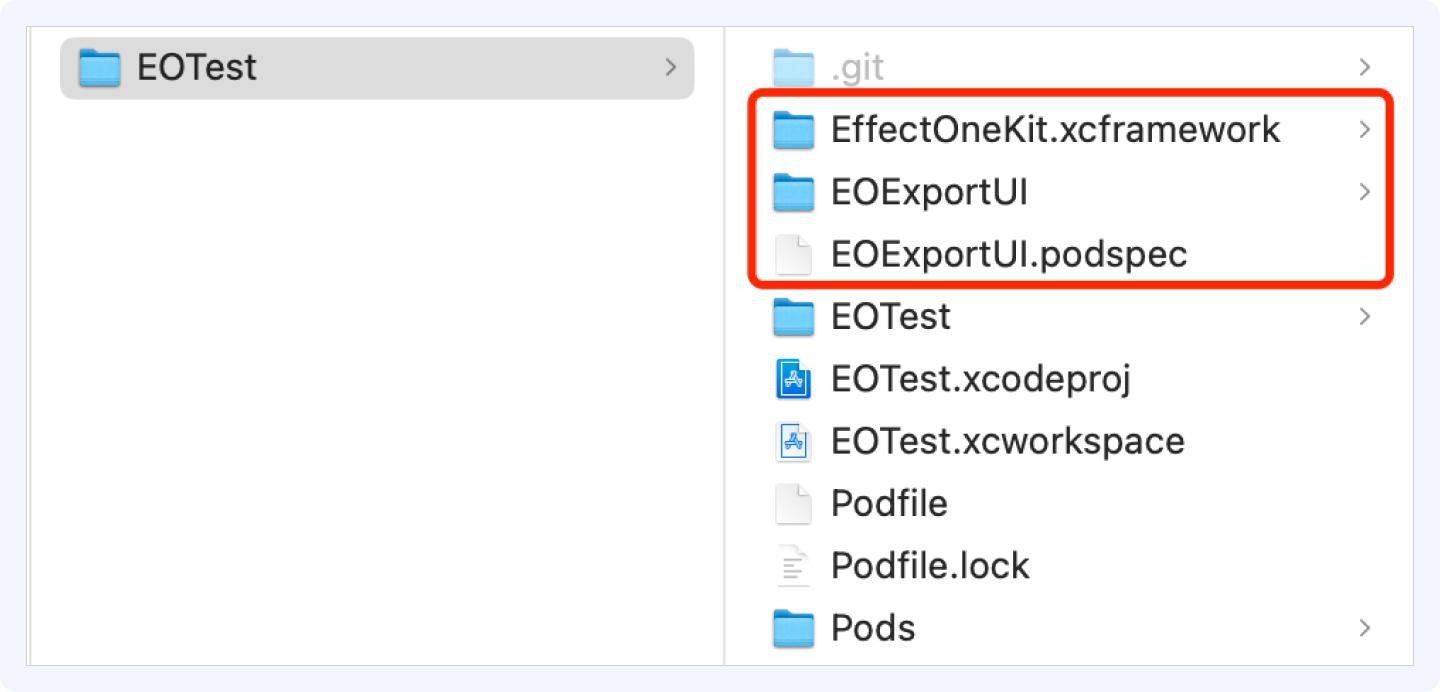Click the EOExportUI folder icon
1440x692 pixels.
point(794,192)
